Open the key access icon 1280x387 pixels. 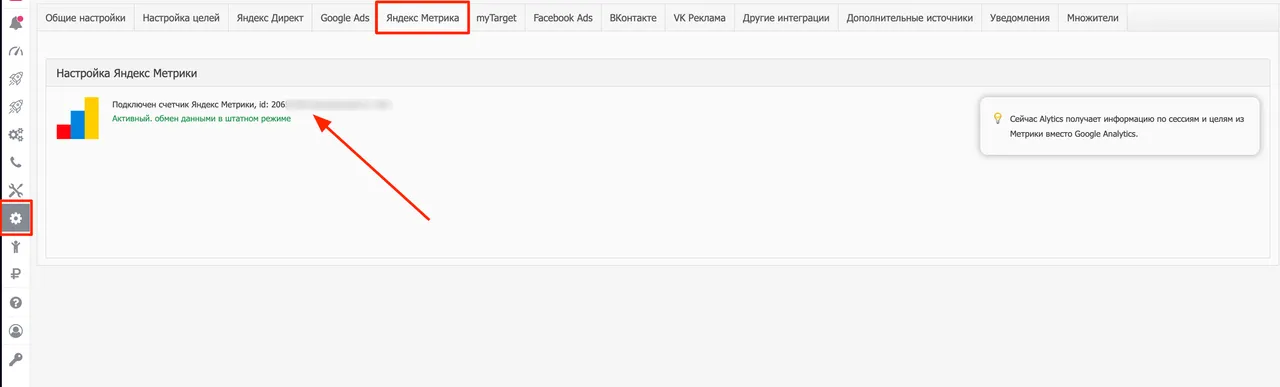click(15, 358)
